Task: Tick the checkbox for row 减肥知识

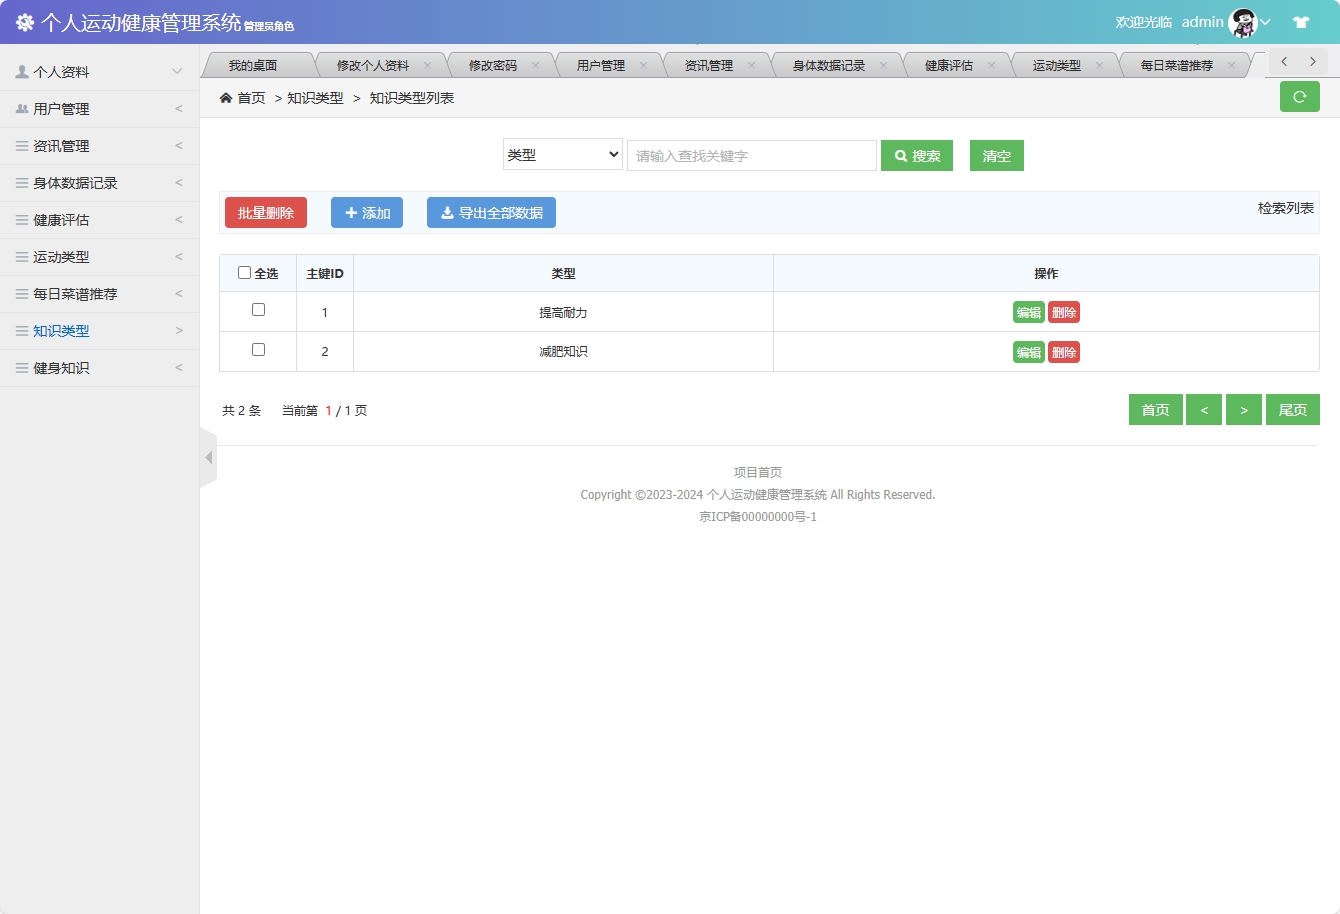Action: tap(257, 350)
